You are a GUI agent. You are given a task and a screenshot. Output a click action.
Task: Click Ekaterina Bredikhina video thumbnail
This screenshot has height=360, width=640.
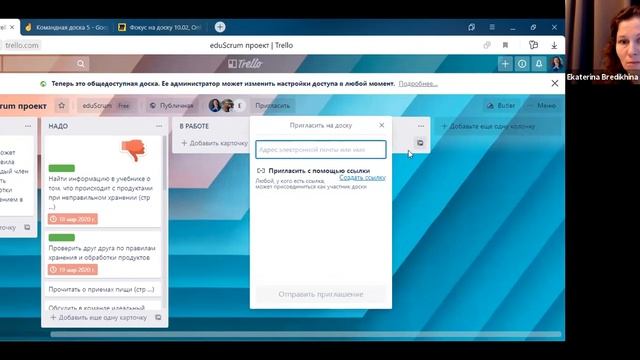[603, 42]
